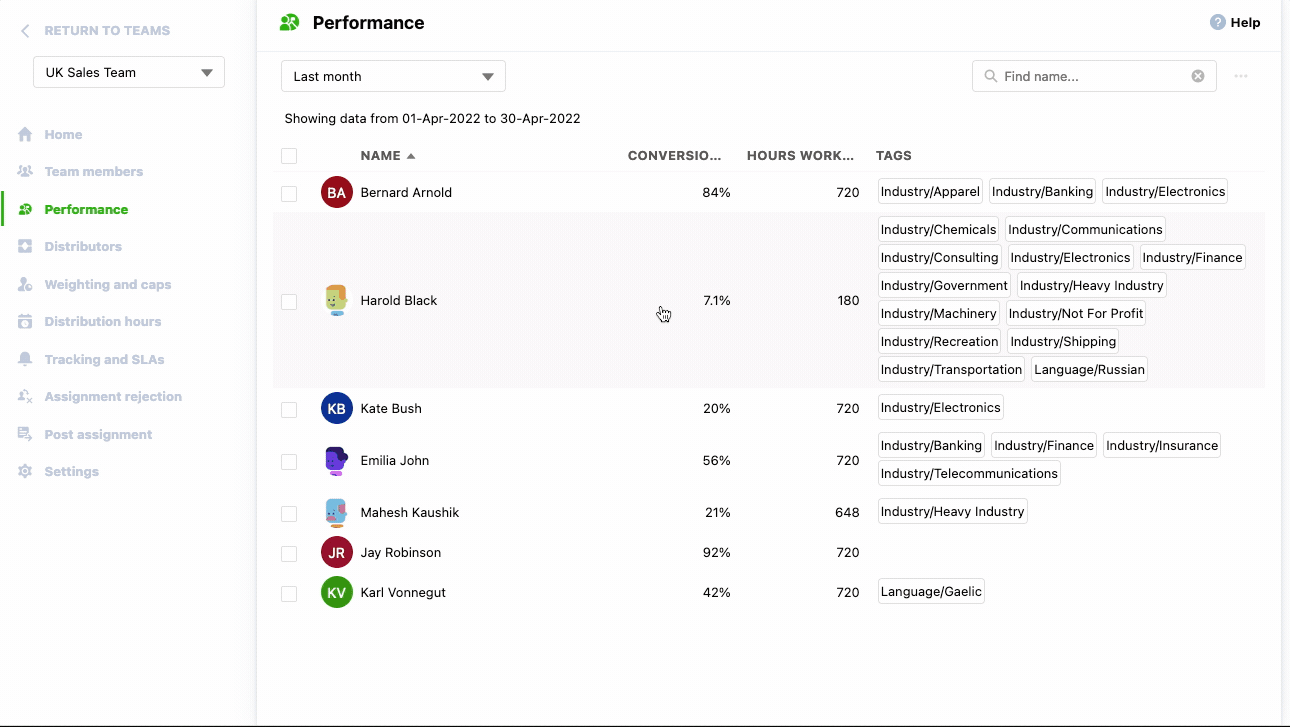Image resolution: width=1290 pixels, height=727 pixels.
Task: Clear the Find name search field
Action: (1198, 76)
